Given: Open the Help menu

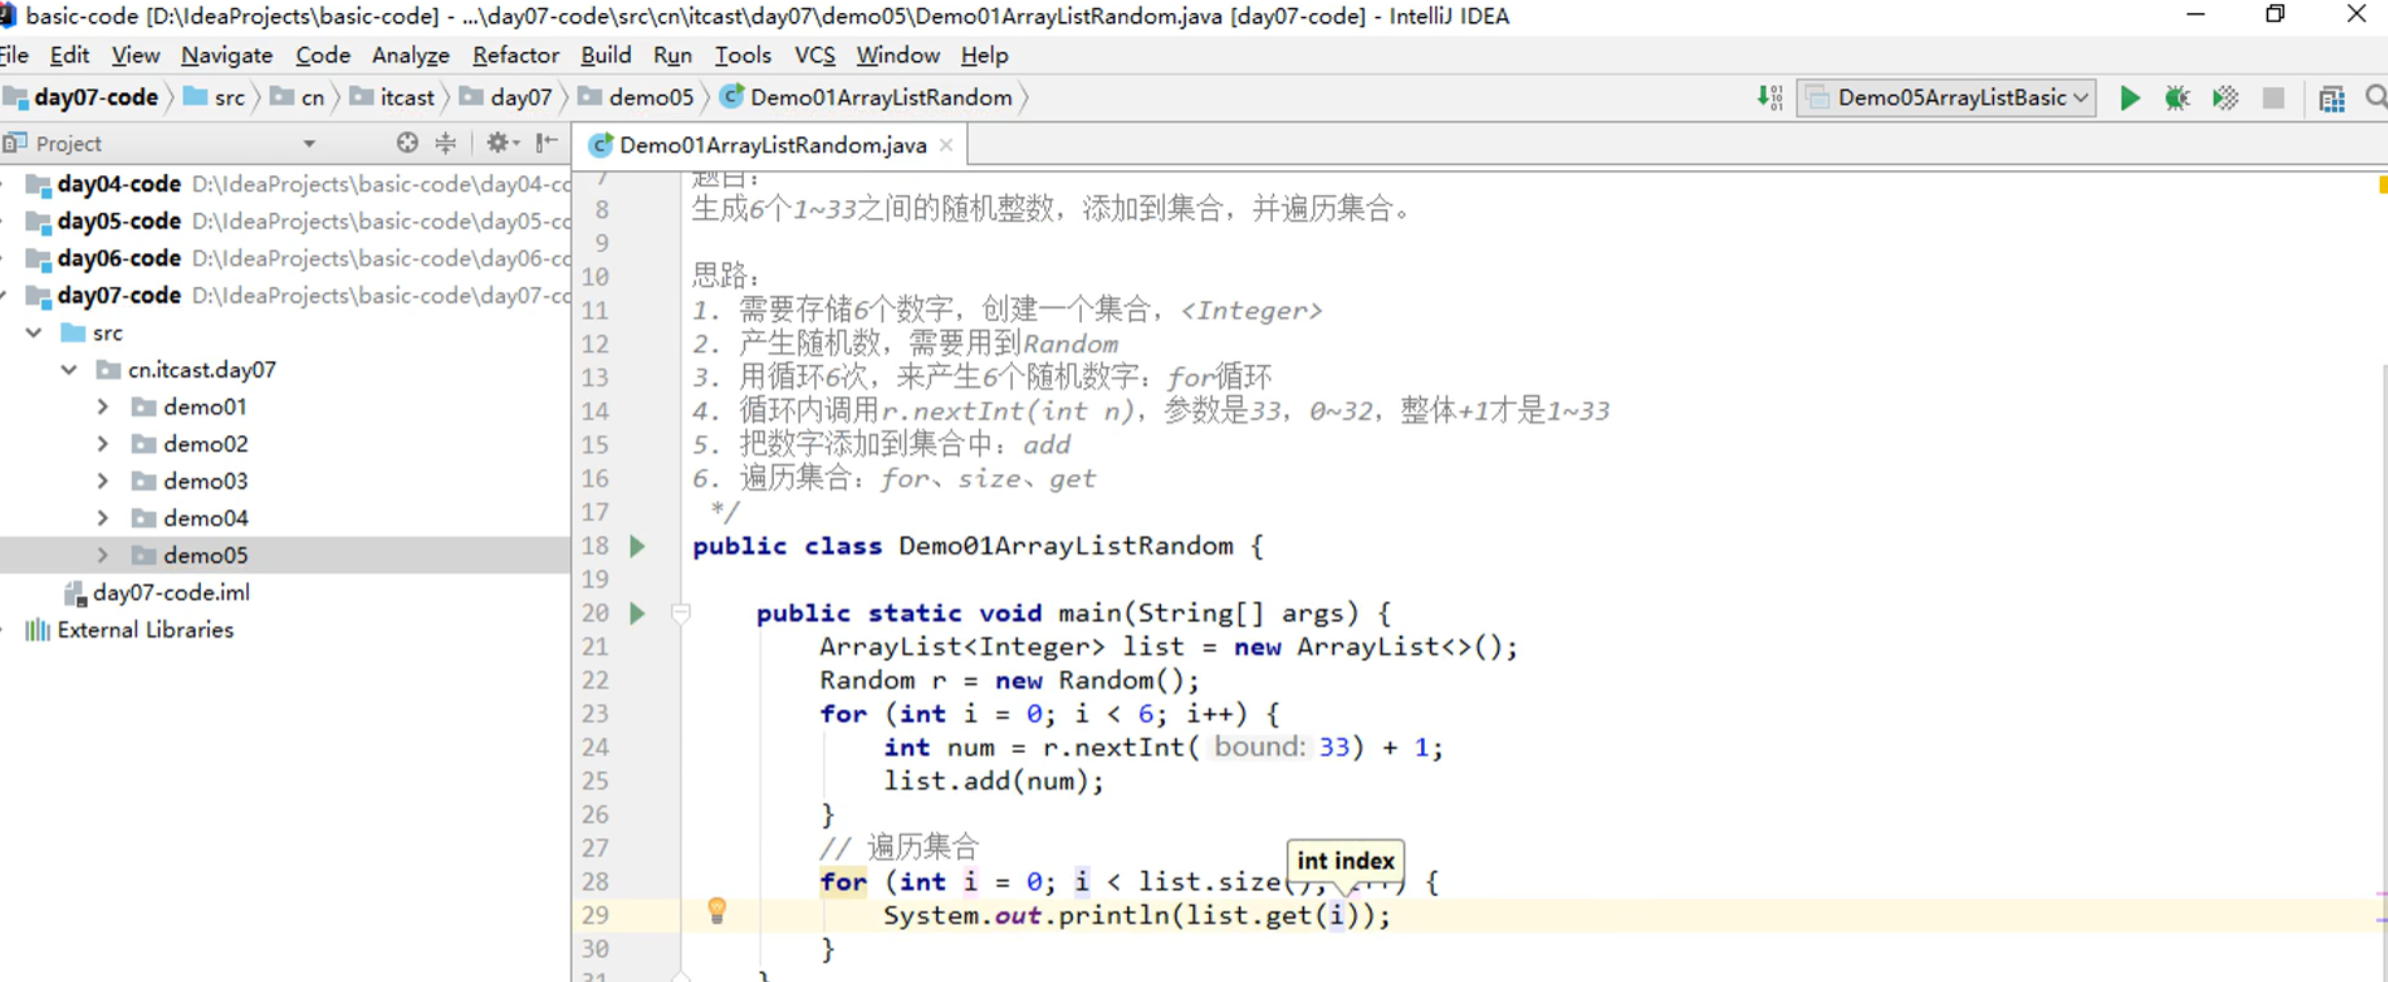Looking at the screenshot, I should 985,56.
